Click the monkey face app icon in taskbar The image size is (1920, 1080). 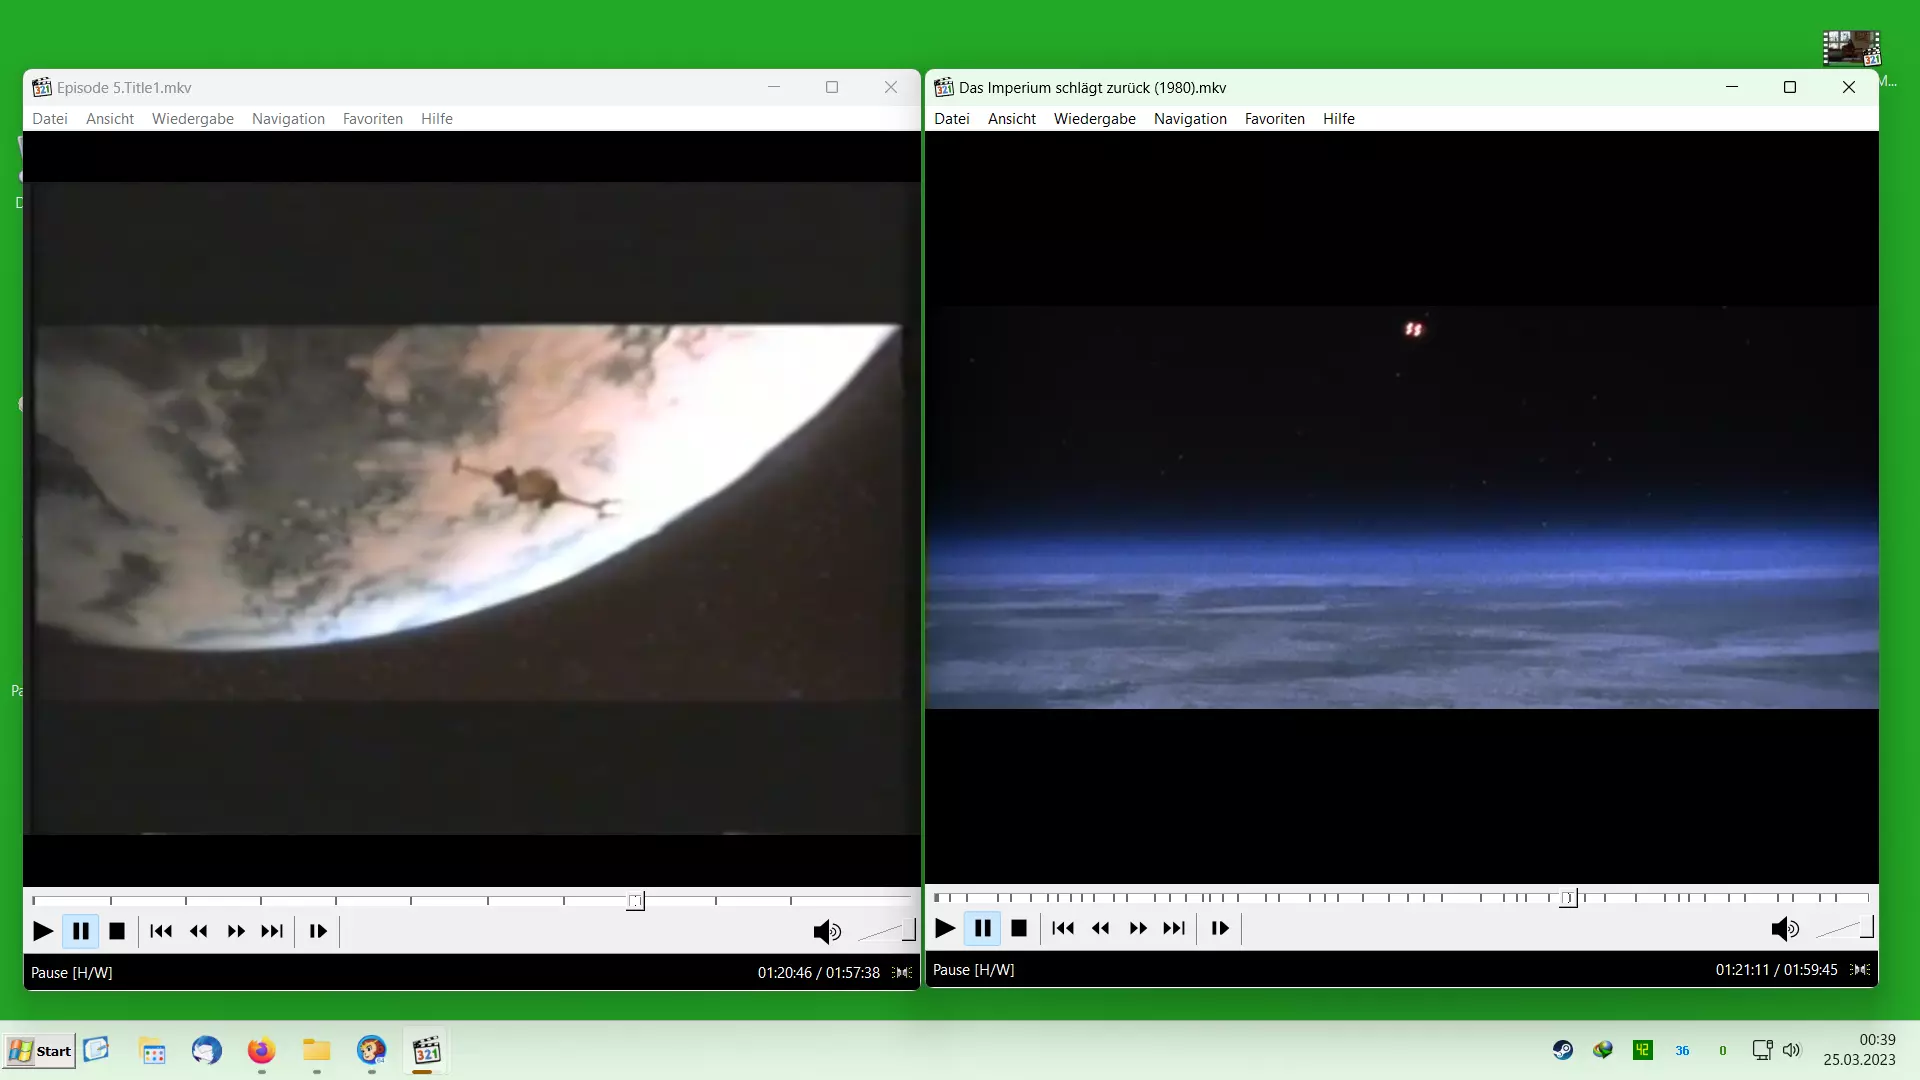(x=371, y=1051)
